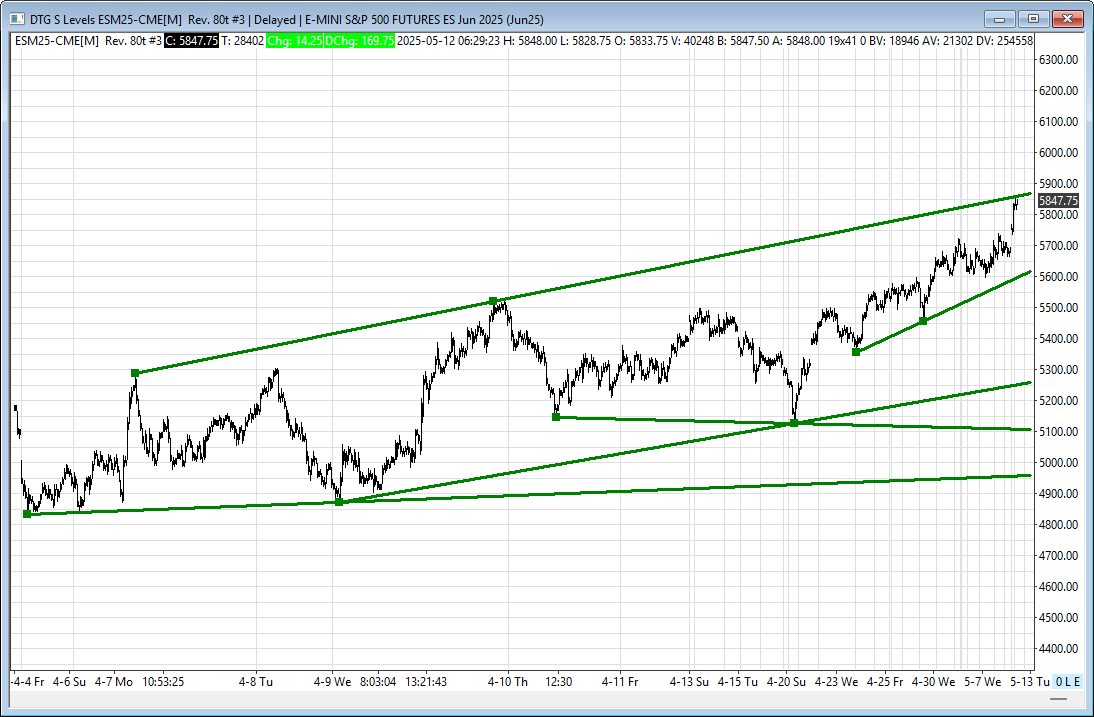Click the 'T: 28402' header value

pyautogui.click(x=243, y=41)
